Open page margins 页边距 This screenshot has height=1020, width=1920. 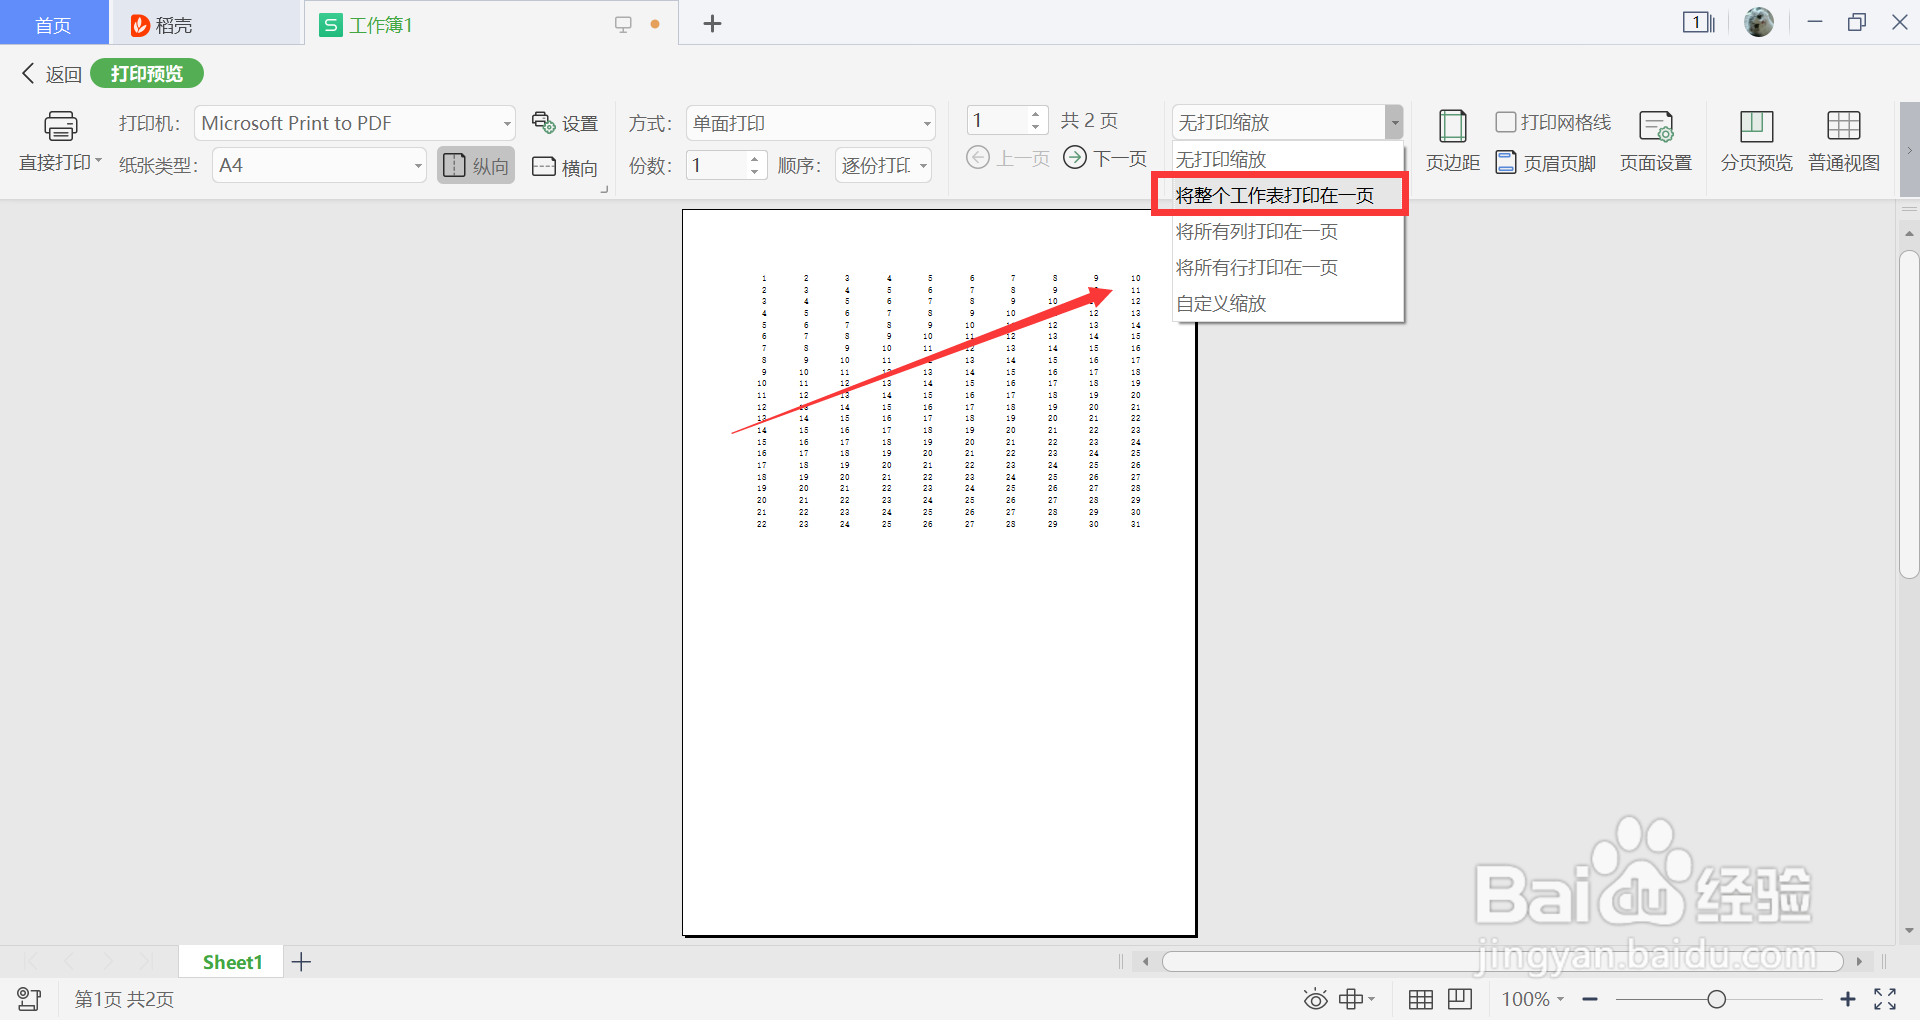click(x=1452, y=140)
